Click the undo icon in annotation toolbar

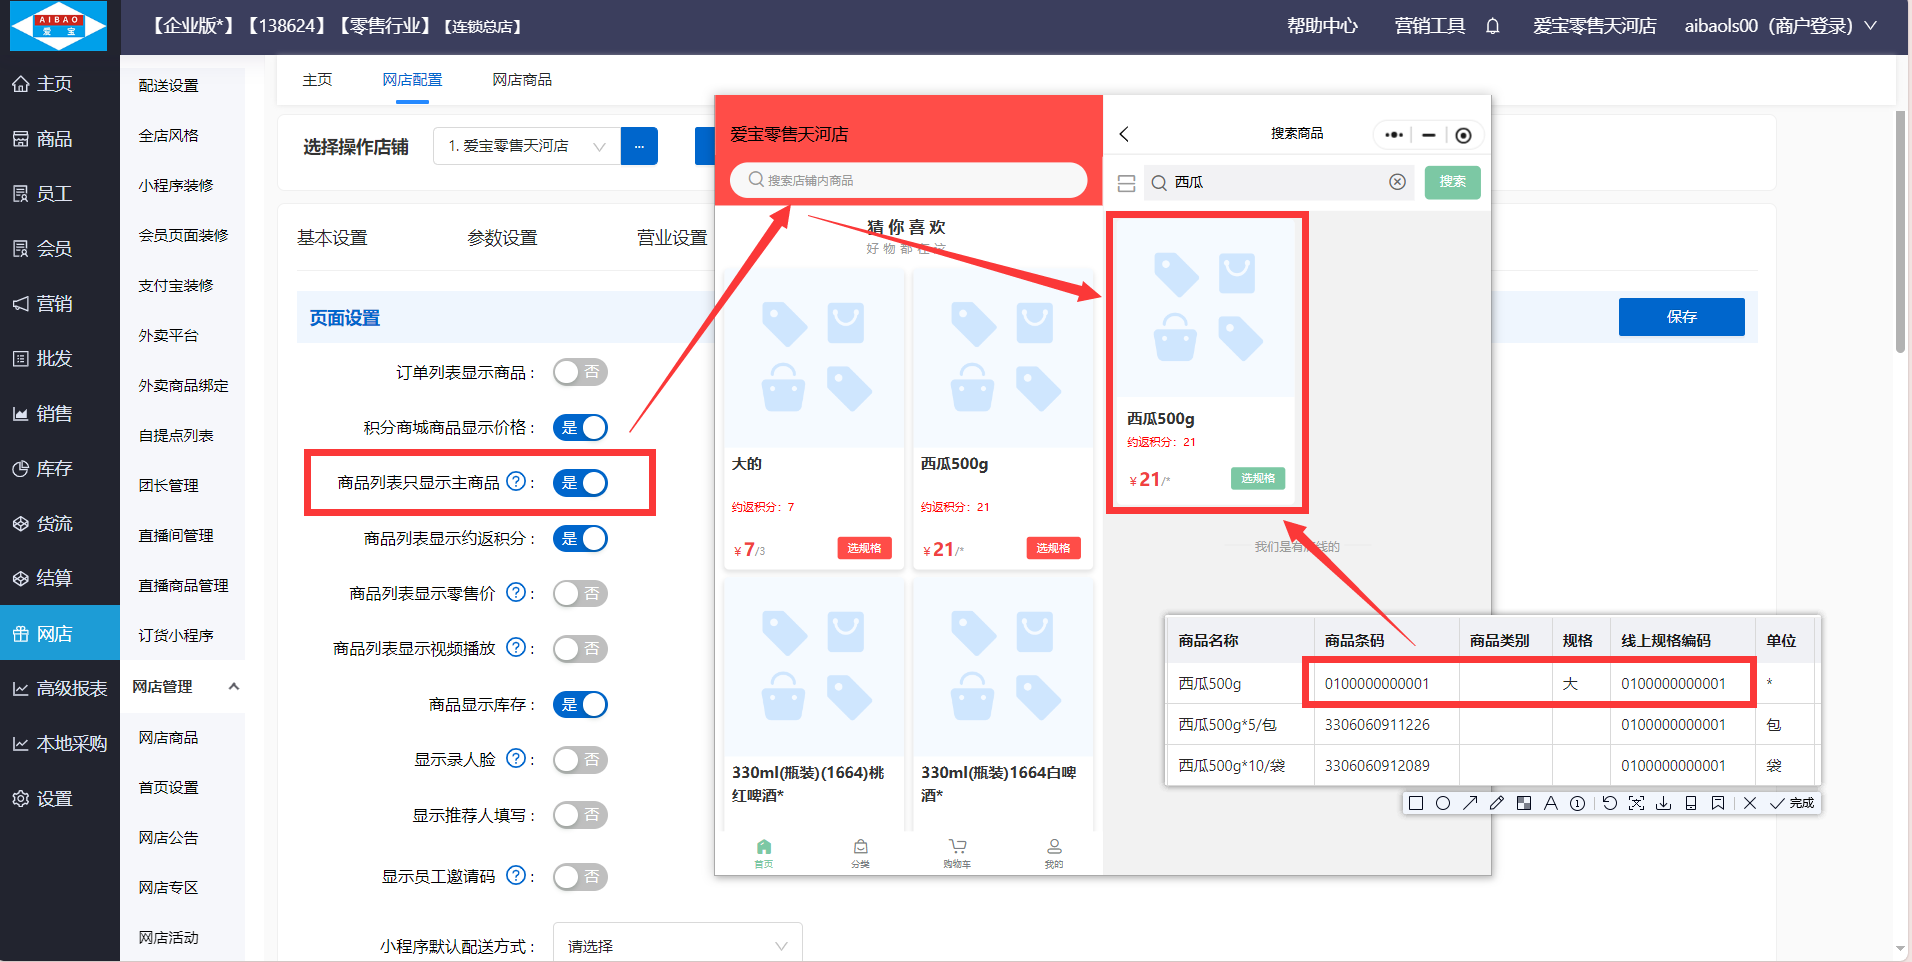pos(1609,803)
